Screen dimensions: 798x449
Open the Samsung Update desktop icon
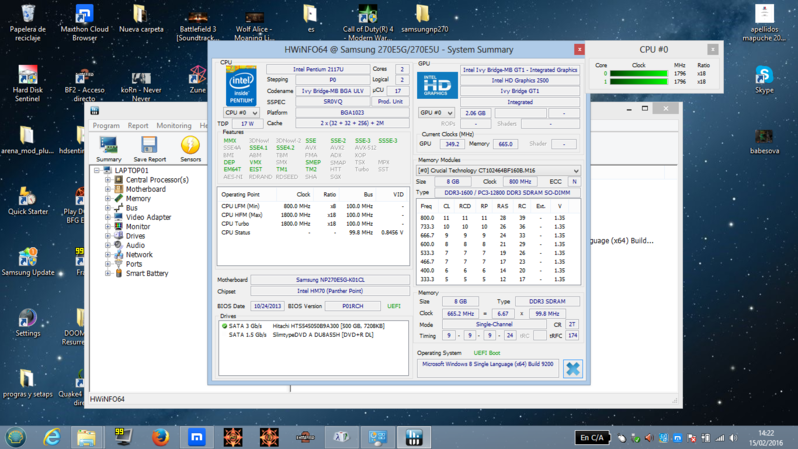pyautogui.click(x=27, y=262)
